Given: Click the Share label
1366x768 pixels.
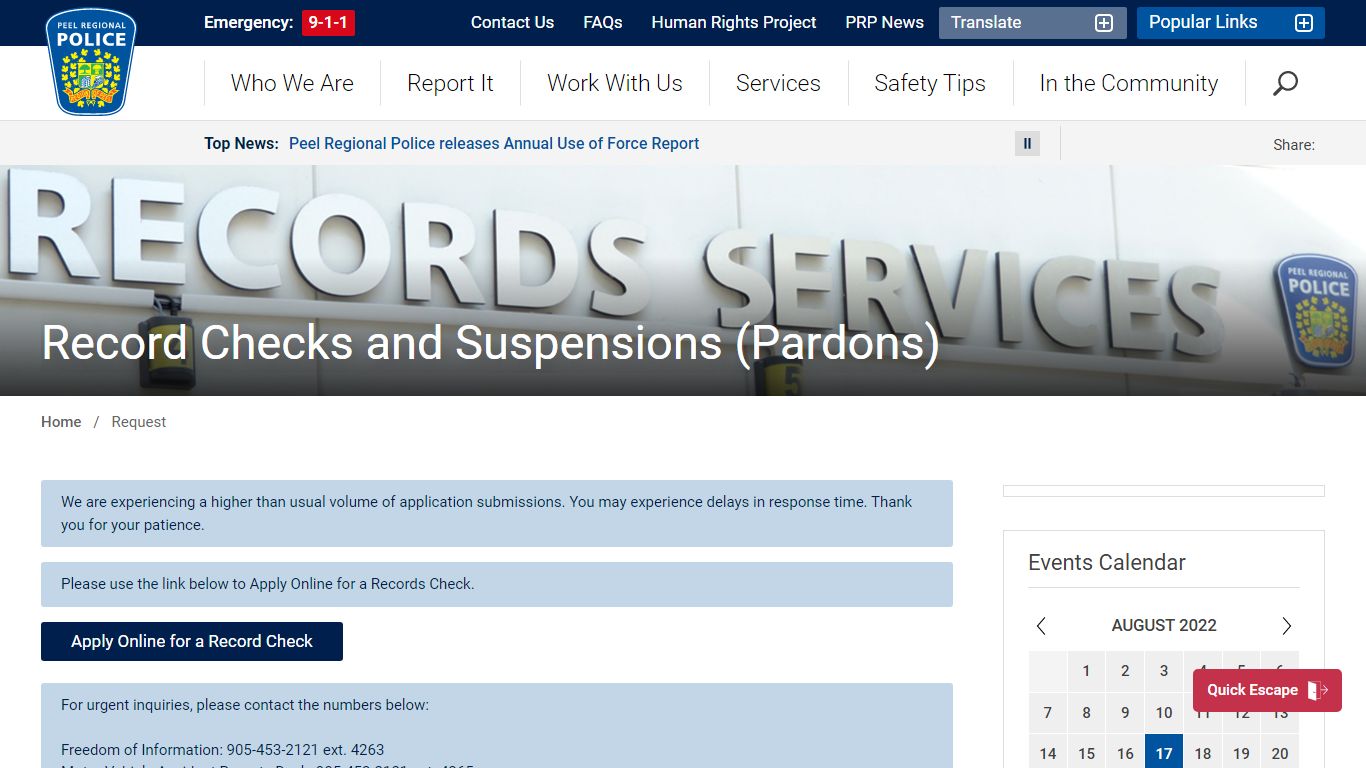Looking at the screenshot, I should click(1294, 145).
